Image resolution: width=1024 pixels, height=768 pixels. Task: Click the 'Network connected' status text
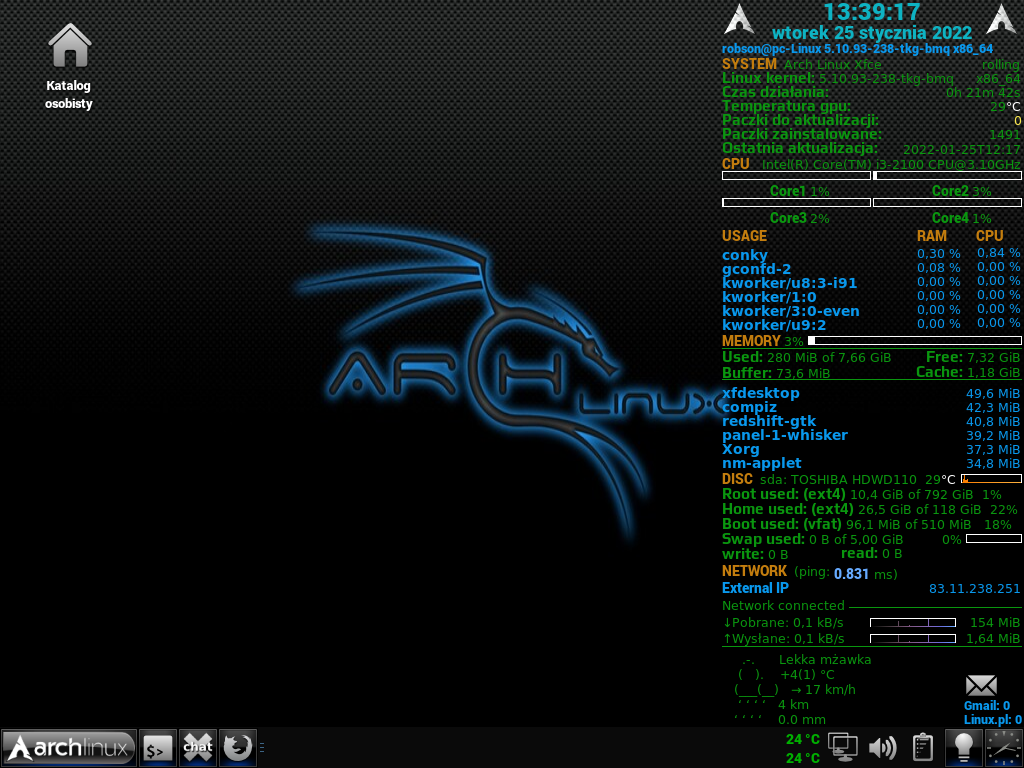[x=783, y=605]
